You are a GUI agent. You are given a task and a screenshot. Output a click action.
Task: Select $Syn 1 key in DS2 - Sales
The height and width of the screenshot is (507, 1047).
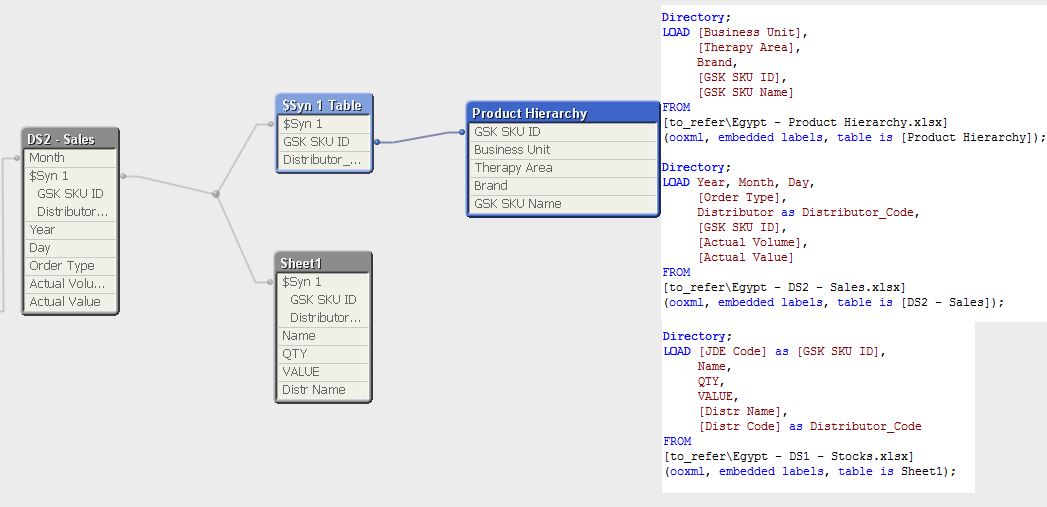(49, 176)
